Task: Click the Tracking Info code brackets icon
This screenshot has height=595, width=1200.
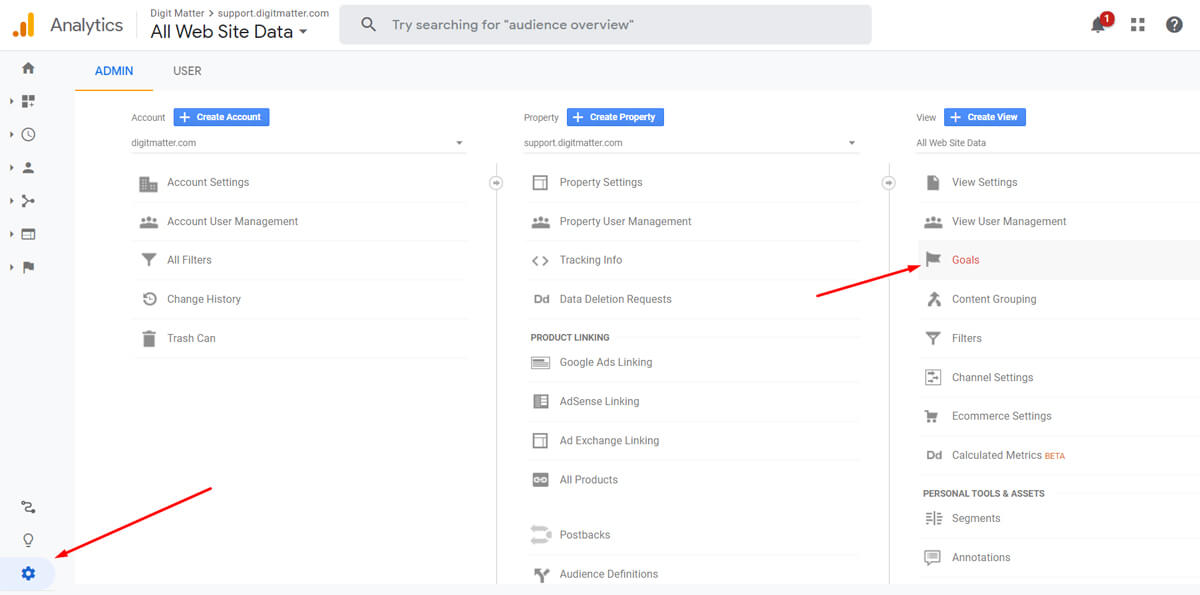Action: point(540,261)
